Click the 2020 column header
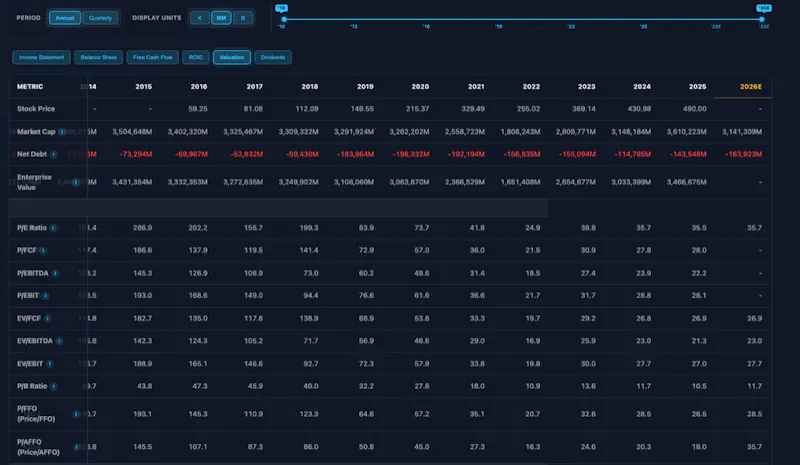 coord(420,87)
